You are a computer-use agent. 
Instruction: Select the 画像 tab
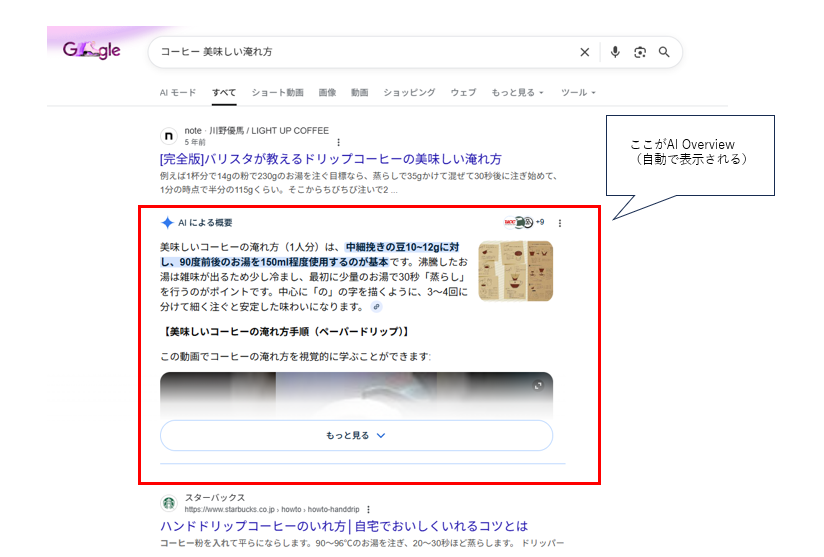tap(327, 93)
